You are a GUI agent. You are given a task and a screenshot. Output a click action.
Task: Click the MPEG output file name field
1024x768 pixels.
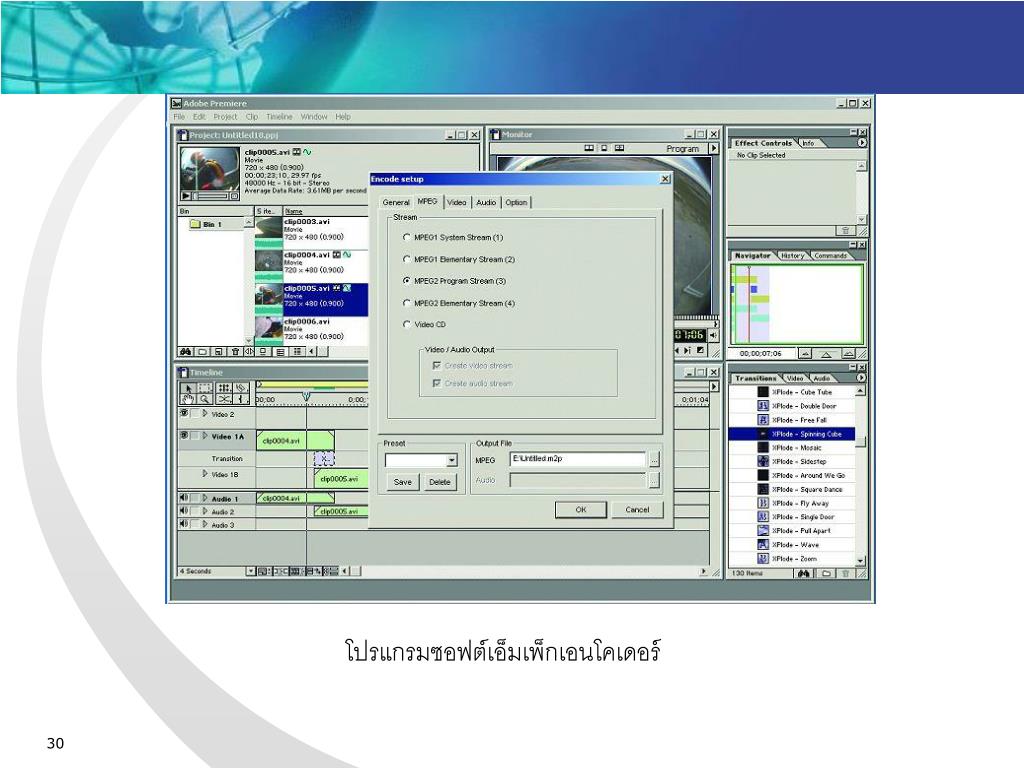[578, 459]
